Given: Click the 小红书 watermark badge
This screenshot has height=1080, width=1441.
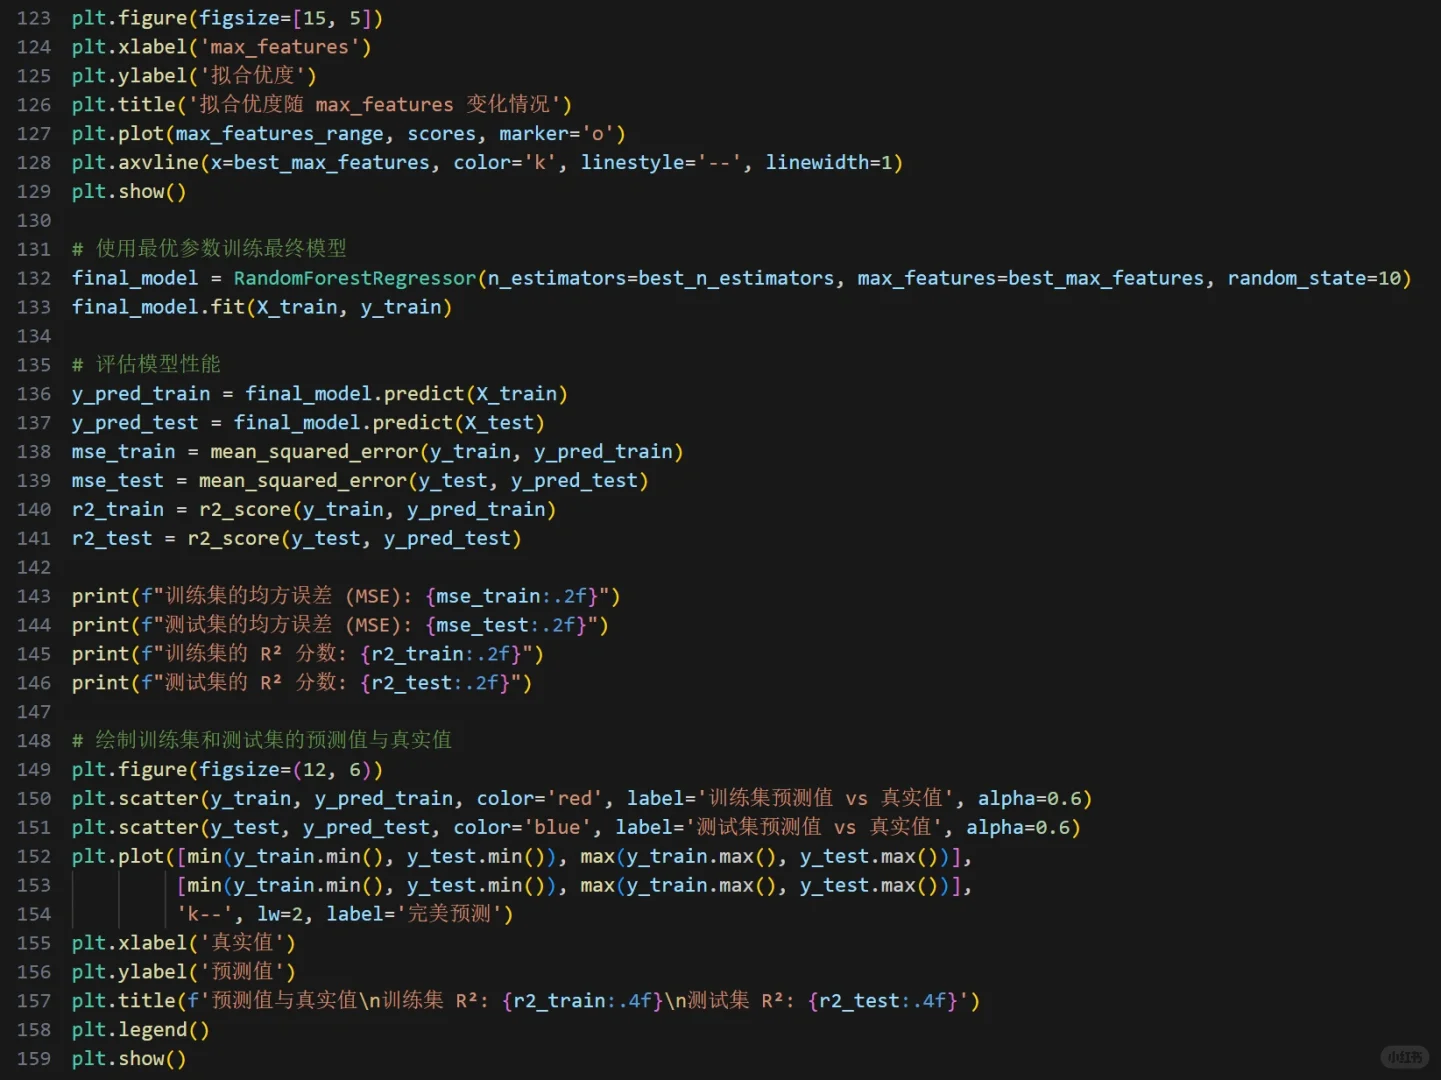Looking at the screenshot, I should click(1404, 1057).
